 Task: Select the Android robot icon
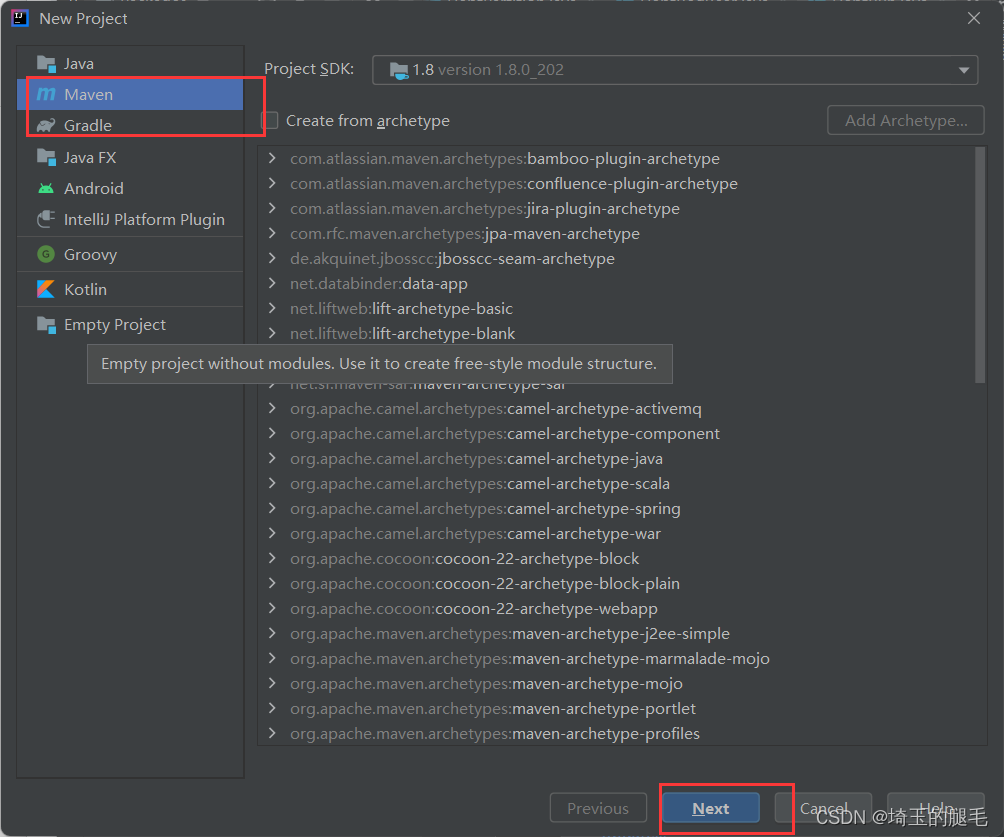click(46, 188)
